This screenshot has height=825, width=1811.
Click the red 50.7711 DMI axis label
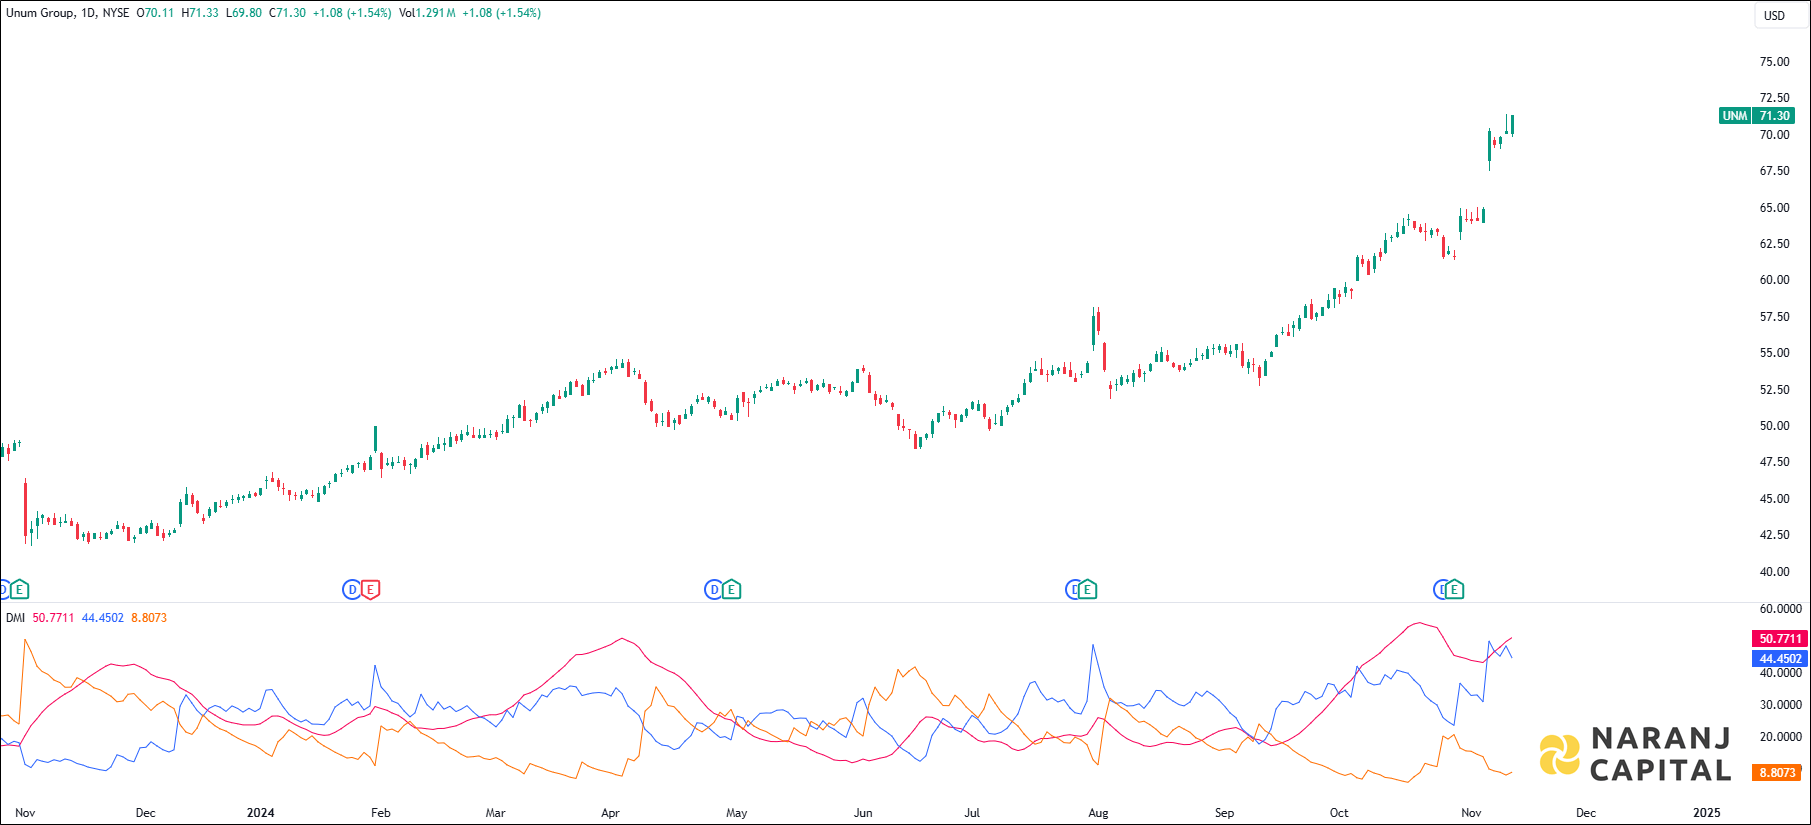click(x=1780, y=639)
